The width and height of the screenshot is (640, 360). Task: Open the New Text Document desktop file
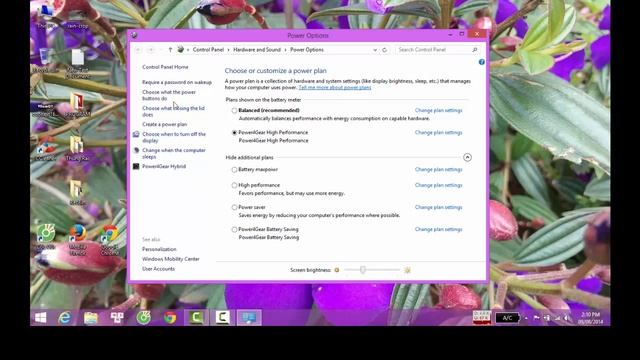coord(78,64)
